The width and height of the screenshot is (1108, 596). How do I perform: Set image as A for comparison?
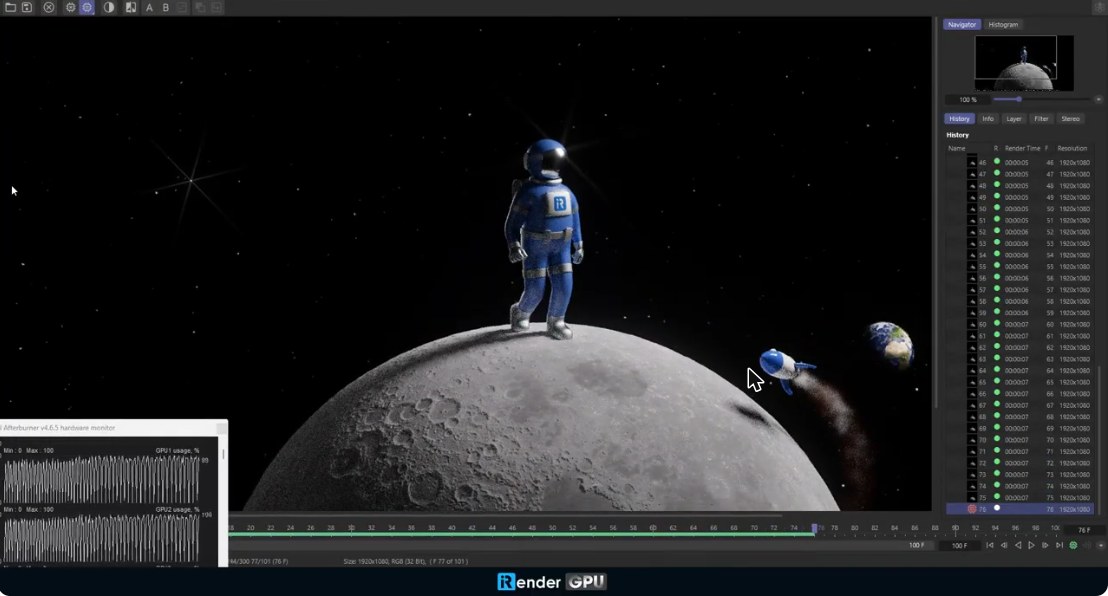click(x=149, y=7)
